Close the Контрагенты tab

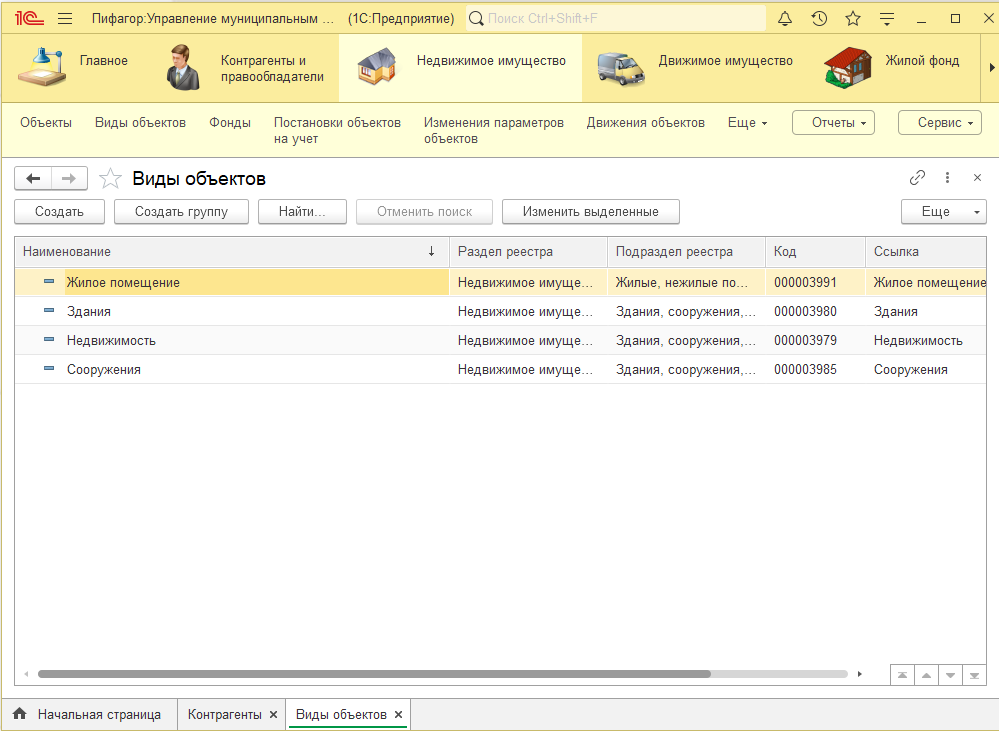click(273, 714)
